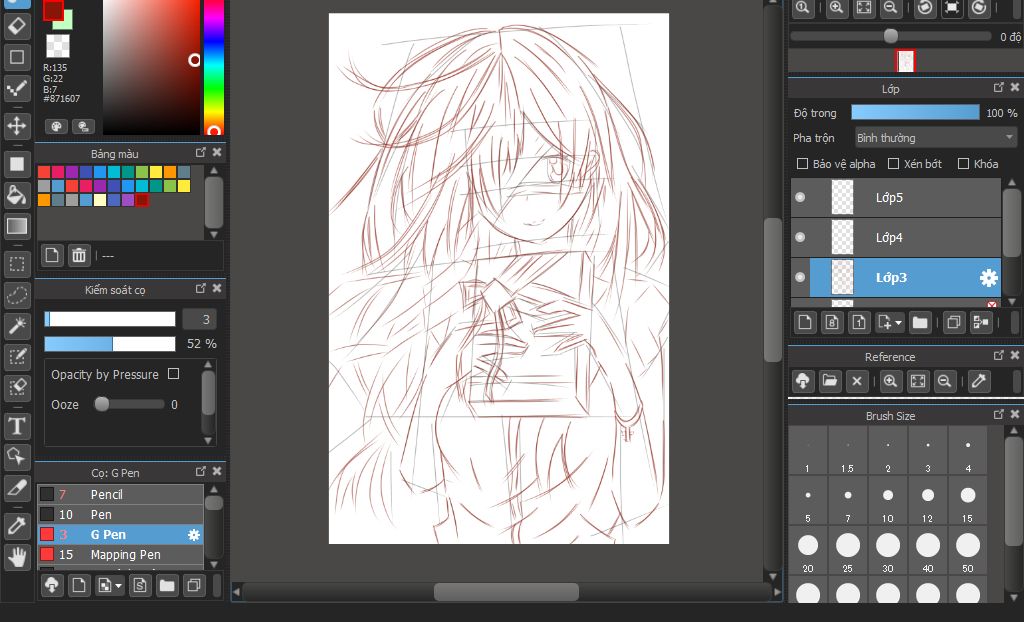Enable Opacity by Pressure checkbox

[x=173, y=374]
